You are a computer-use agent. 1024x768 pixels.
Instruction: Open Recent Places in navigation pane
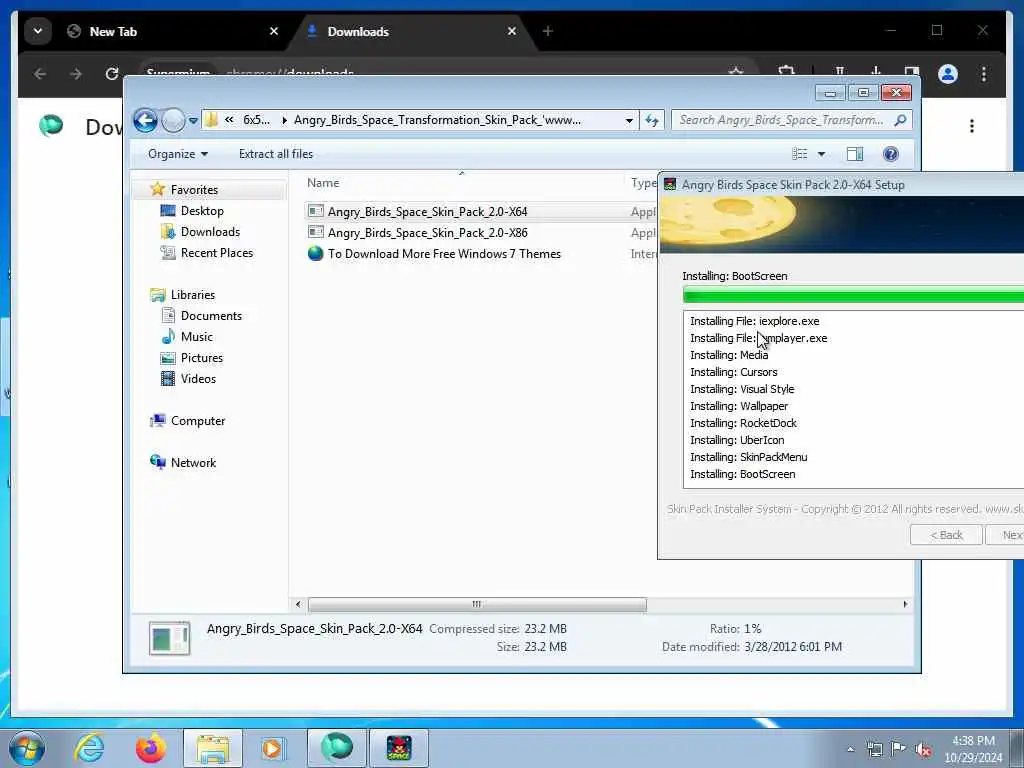click(216, 253)
